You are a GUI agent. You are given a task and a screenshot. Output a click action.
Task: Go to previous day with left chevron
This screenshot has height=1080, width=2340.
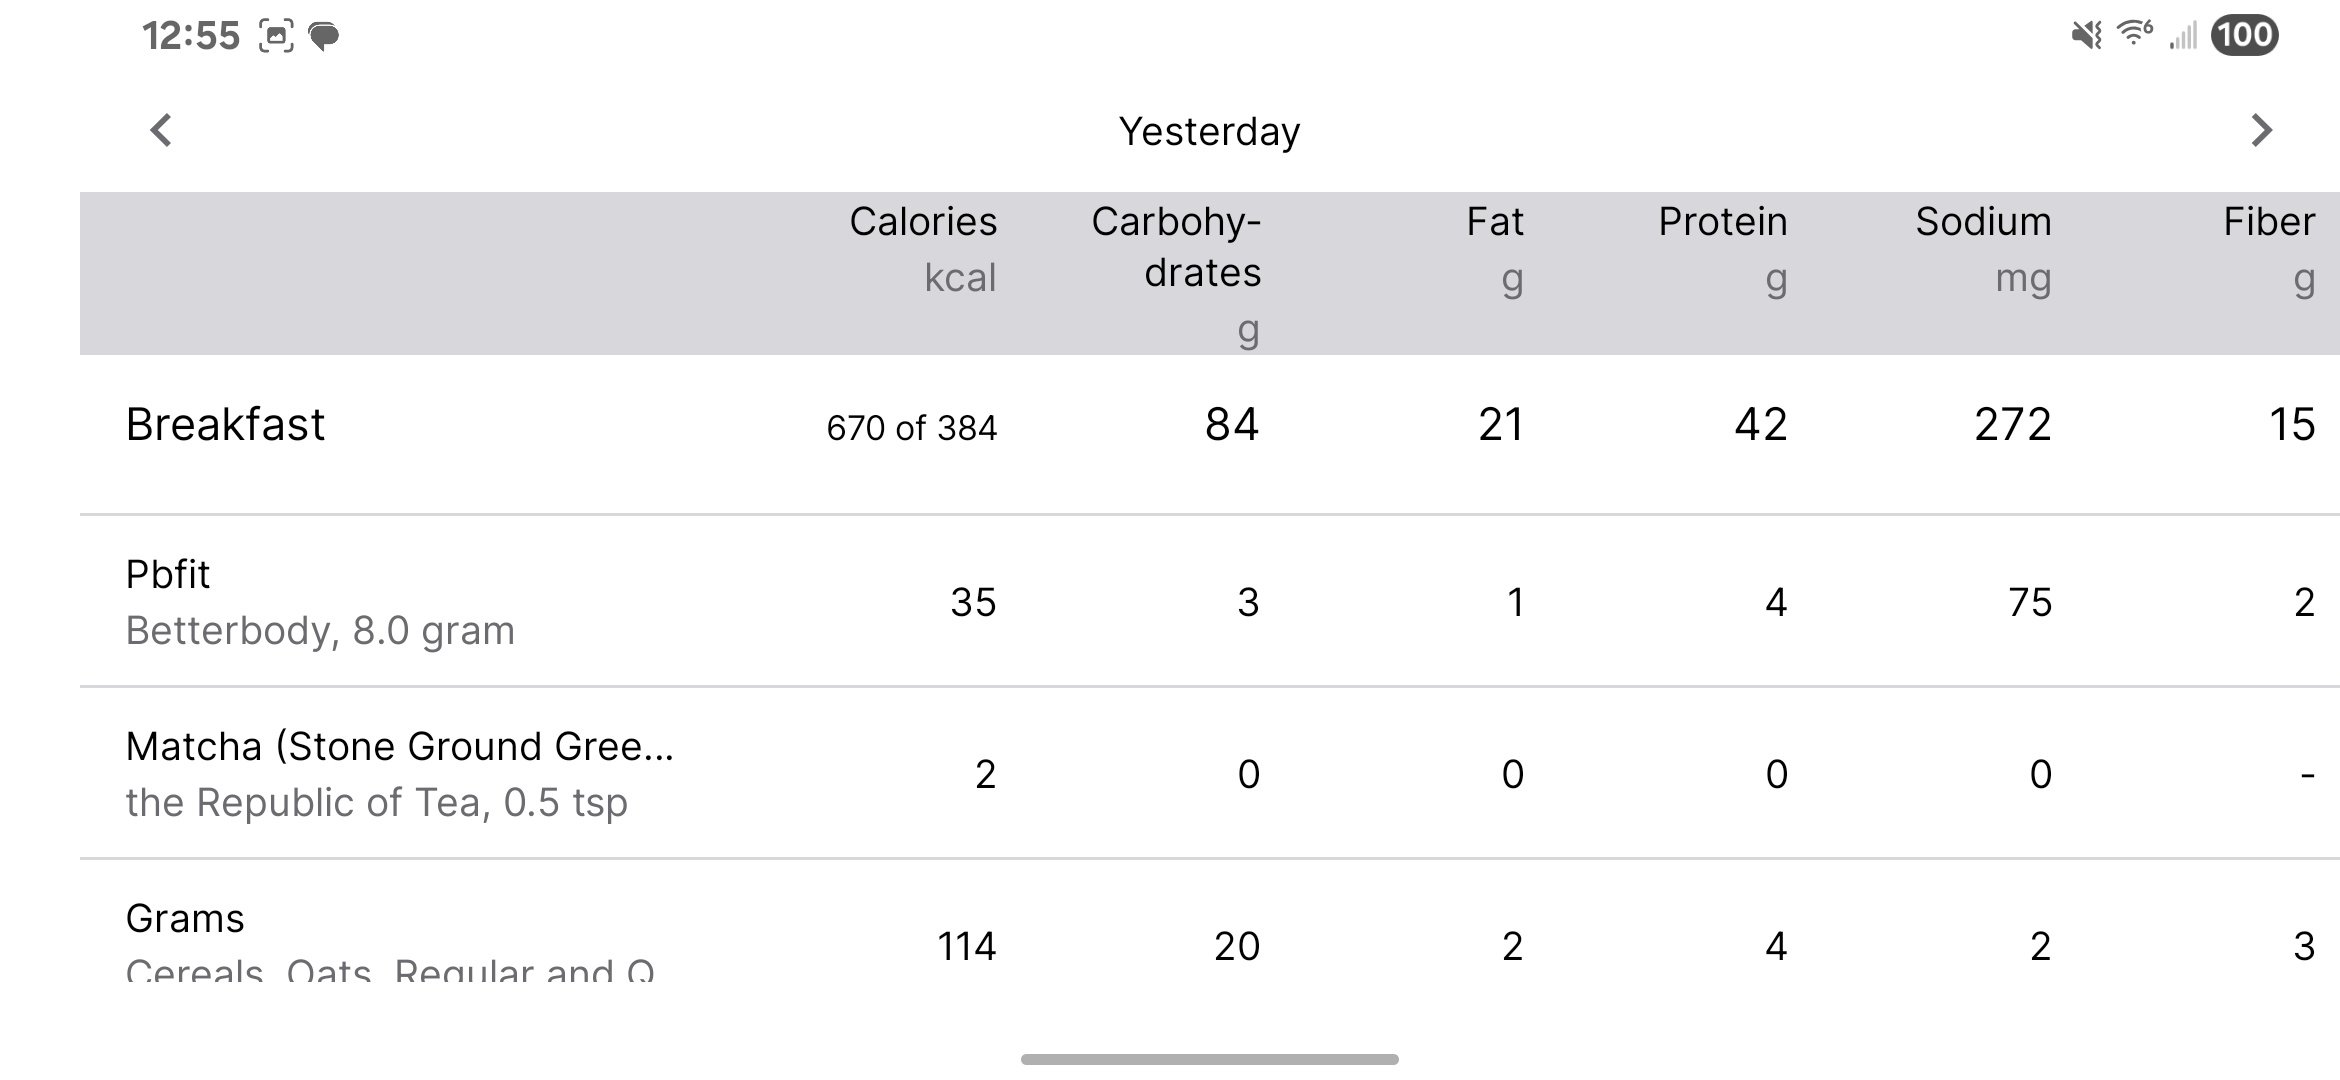161,130
